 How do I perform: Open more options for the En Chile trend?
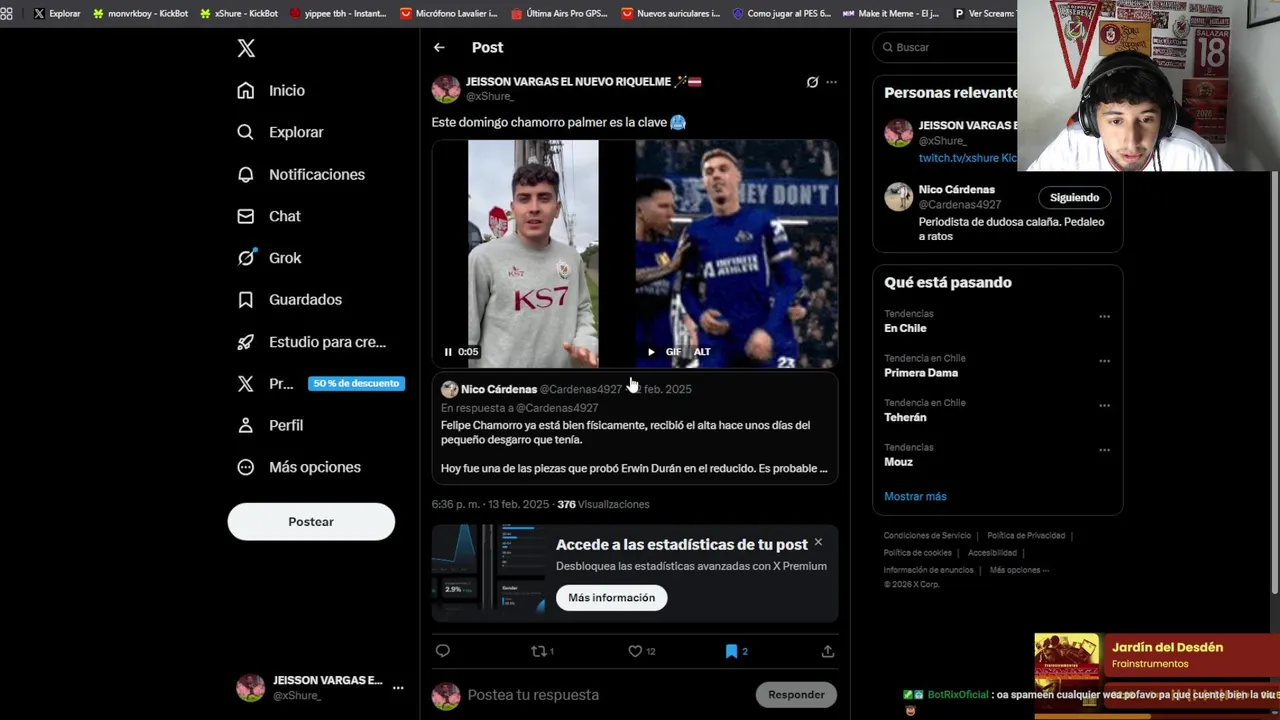pos(1104,316)
